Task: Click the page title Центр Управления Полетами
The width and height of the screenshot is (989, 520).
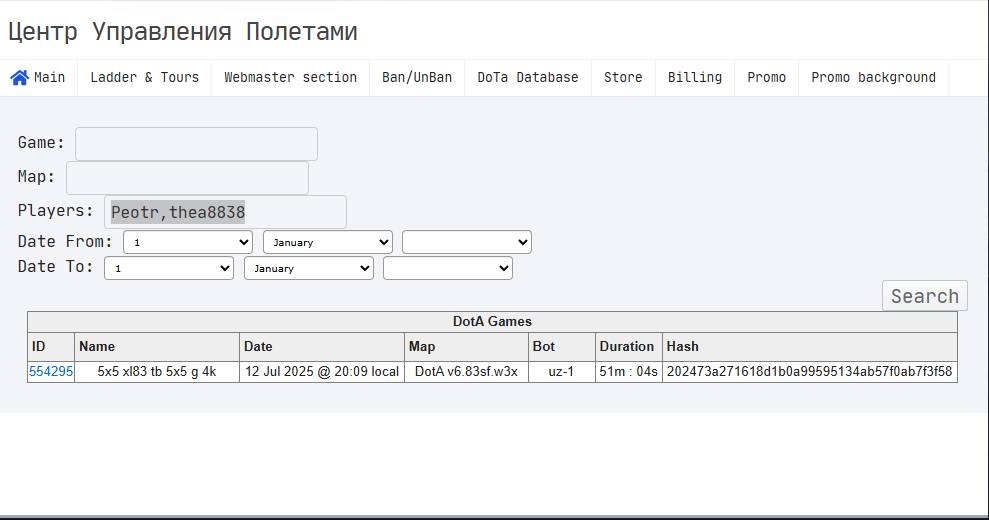Action: point(183,32)
